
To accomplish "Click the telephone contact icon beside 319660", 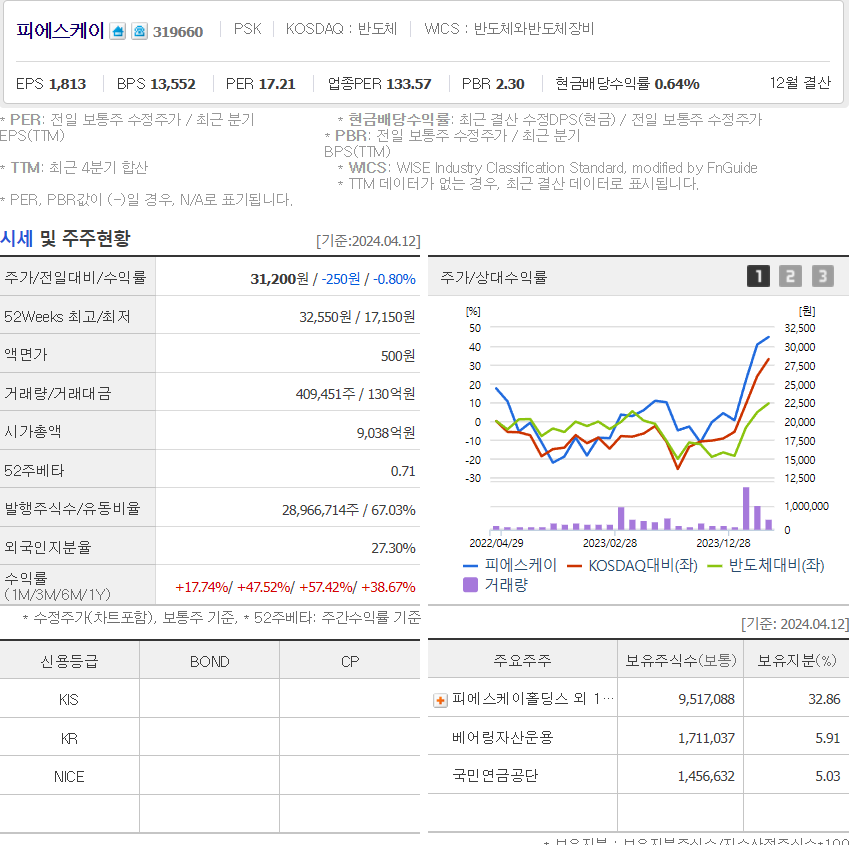I will click(x=139, y=31).
